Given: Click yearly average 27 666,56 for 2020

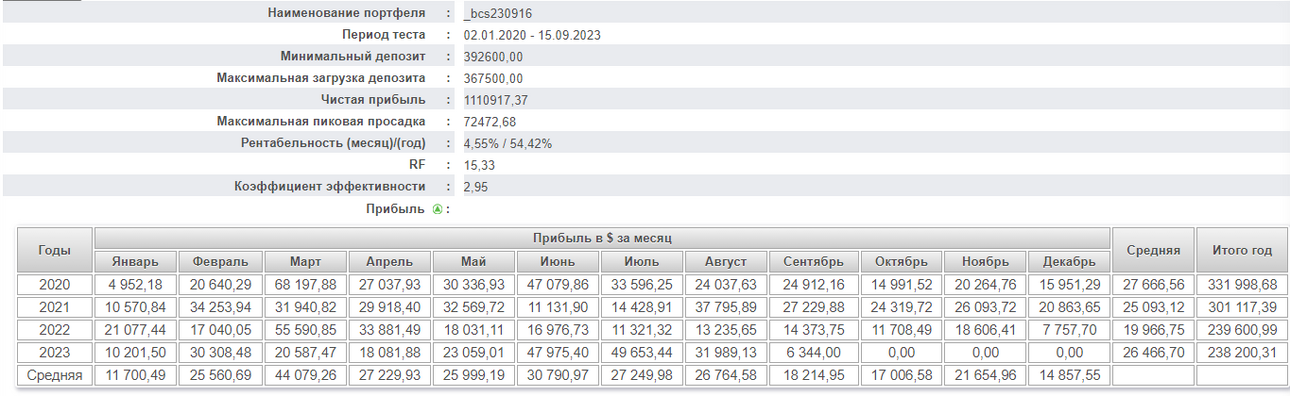Looking at the screenshot, I should (x=1153, y=285).
